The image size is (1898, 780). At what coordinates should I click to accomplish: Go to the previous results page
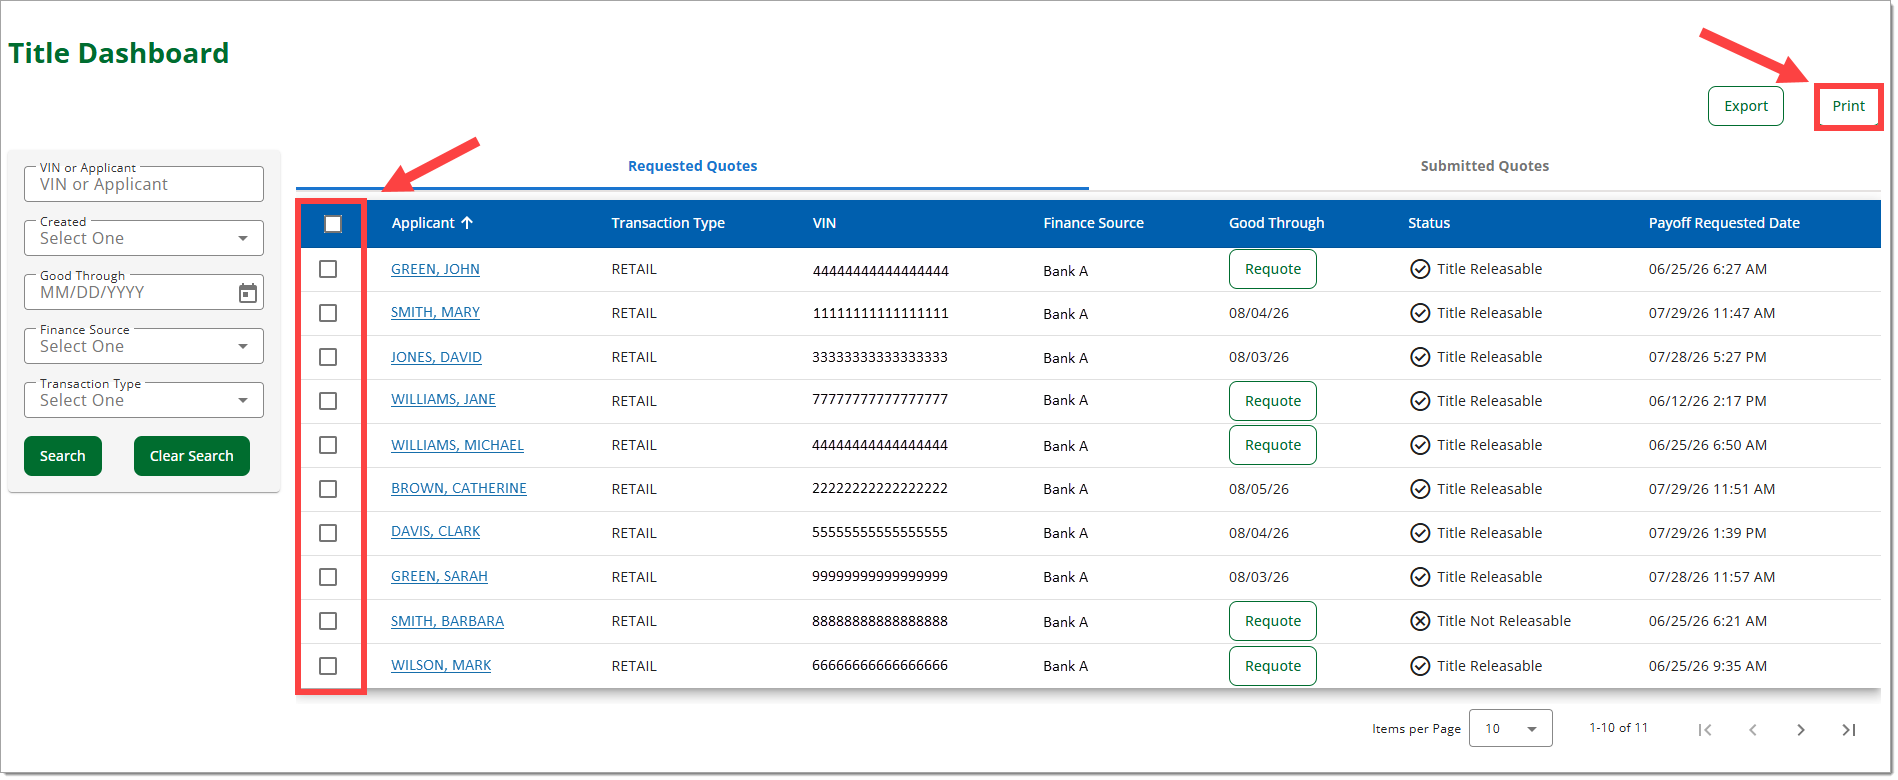[x=1753, y=730]
